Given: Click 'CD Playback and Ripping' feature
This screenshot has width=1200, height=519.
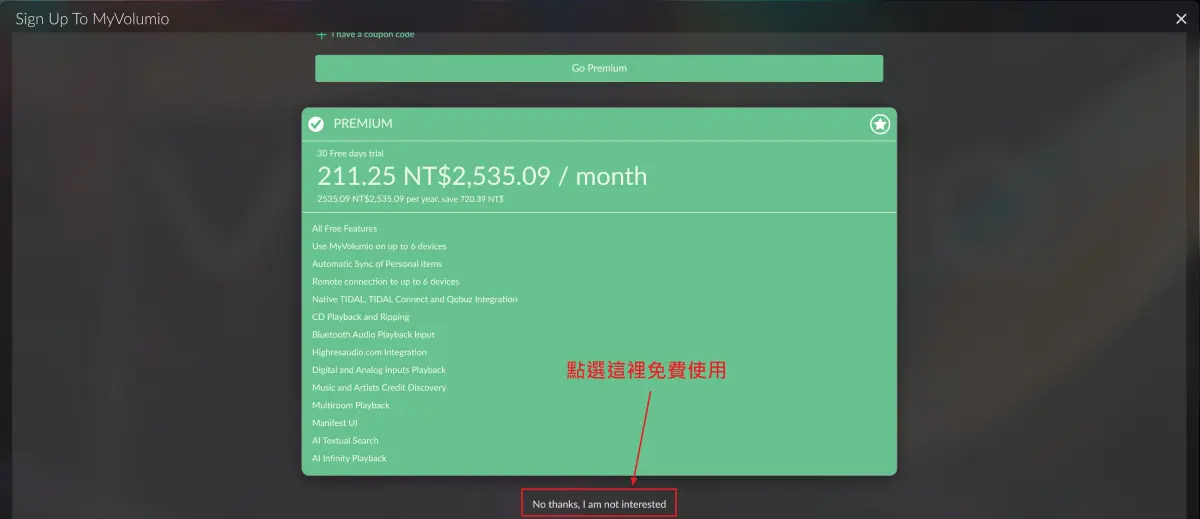Looking at the screenshot, I should pos(361,317).
